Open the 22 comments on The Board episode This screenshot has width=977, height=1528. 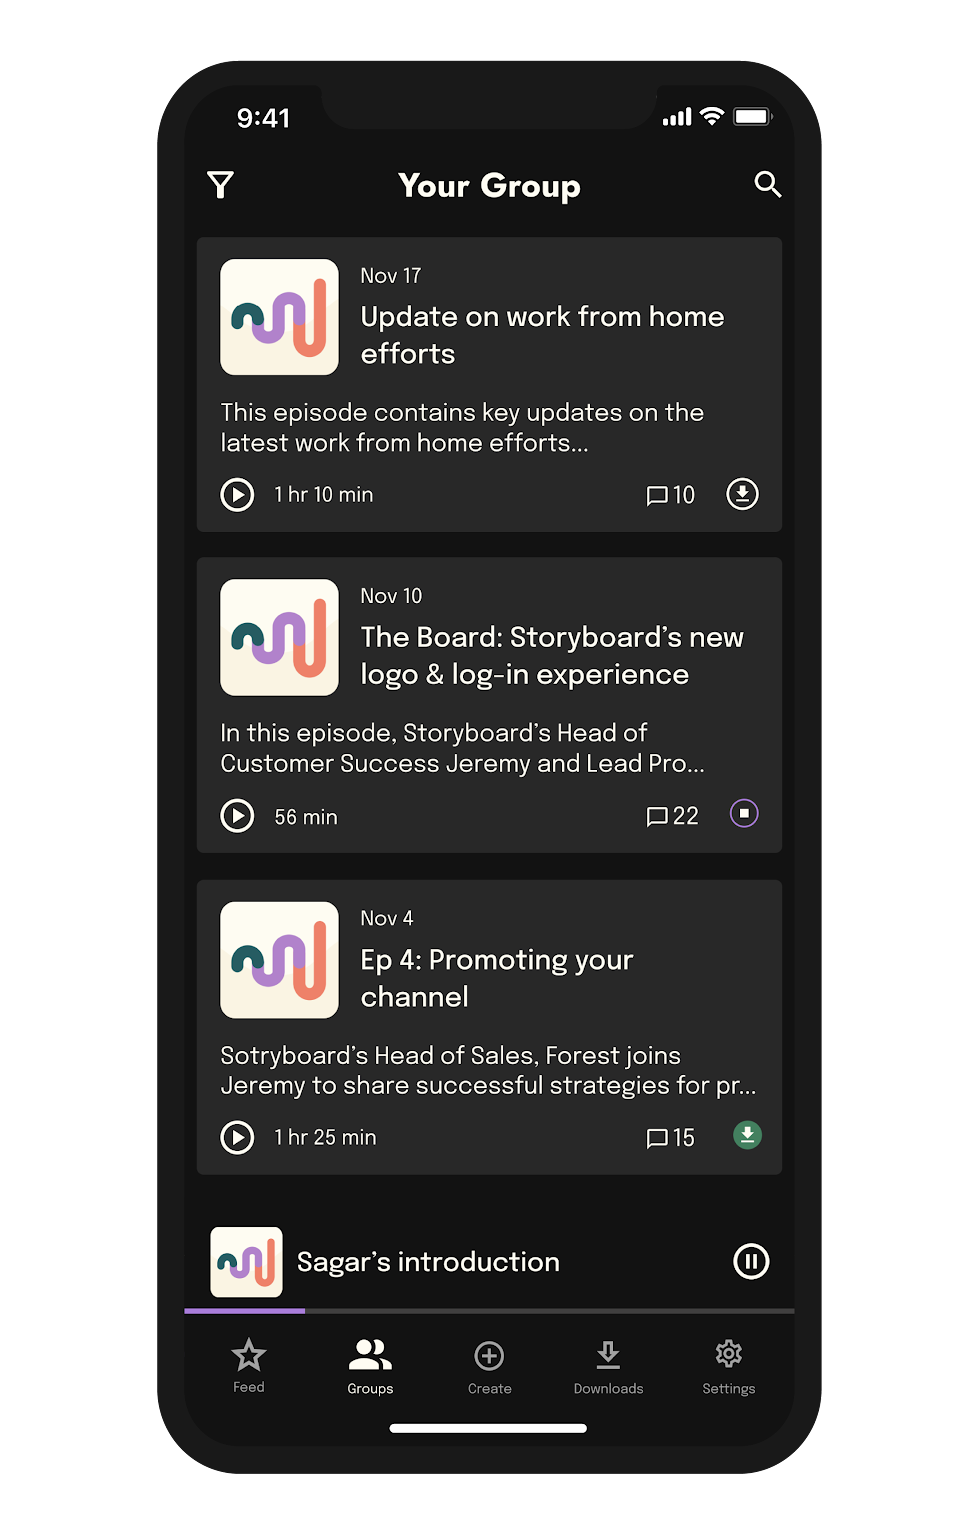672,816
